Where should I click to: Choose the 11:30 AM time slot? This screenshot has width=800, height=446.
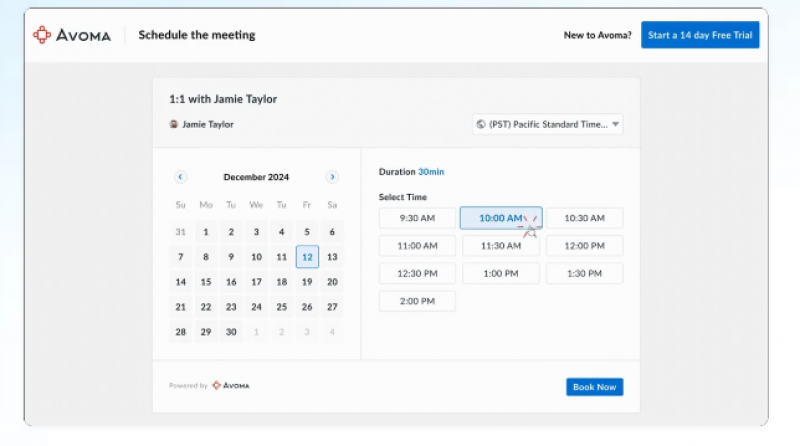pyautogui.click(x=500, y=246)
